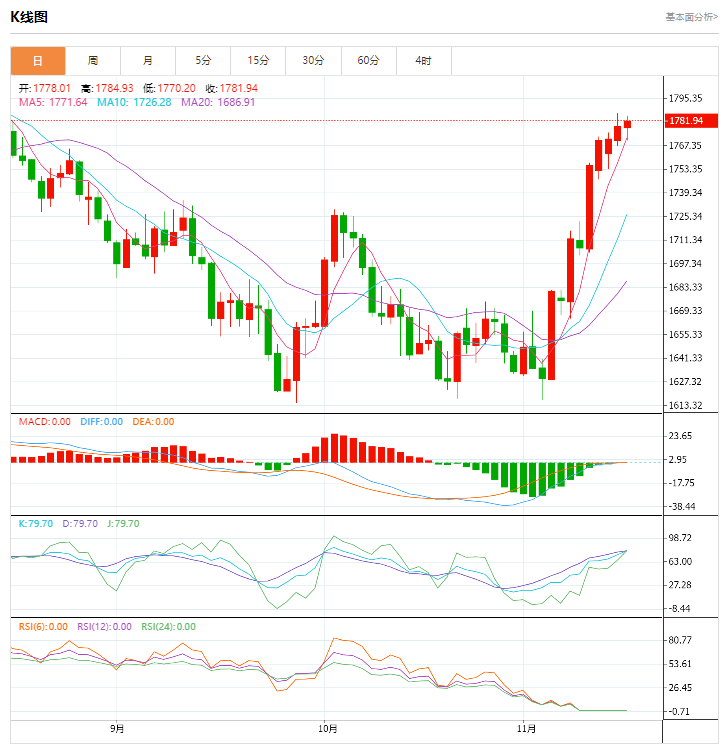722x748 pixels.
Task: Click the J:79.70 indicator label
Action: [x=123, y=524]
